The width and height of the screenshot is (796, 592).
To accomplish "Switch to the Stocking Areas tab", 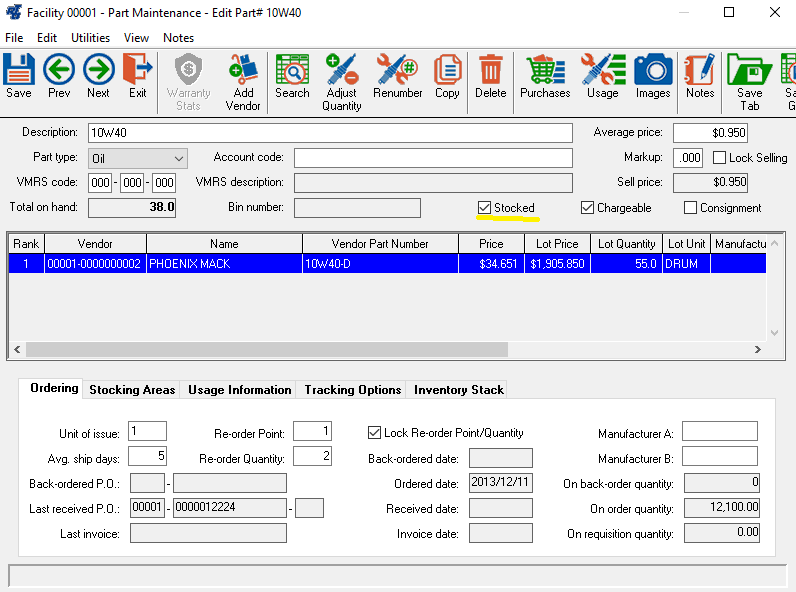I will tap(132, 390).
